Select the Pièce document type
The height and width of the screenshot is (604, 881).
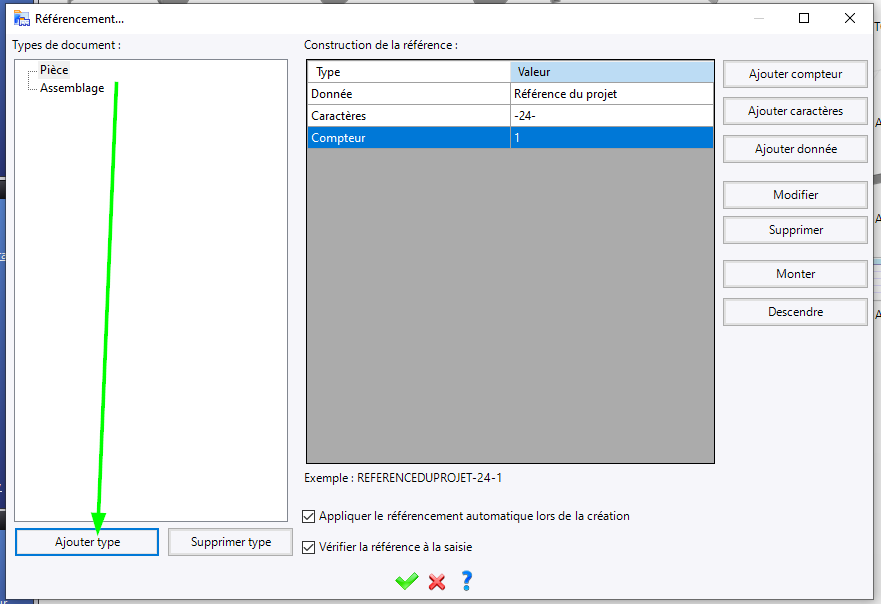pos(54,70)
